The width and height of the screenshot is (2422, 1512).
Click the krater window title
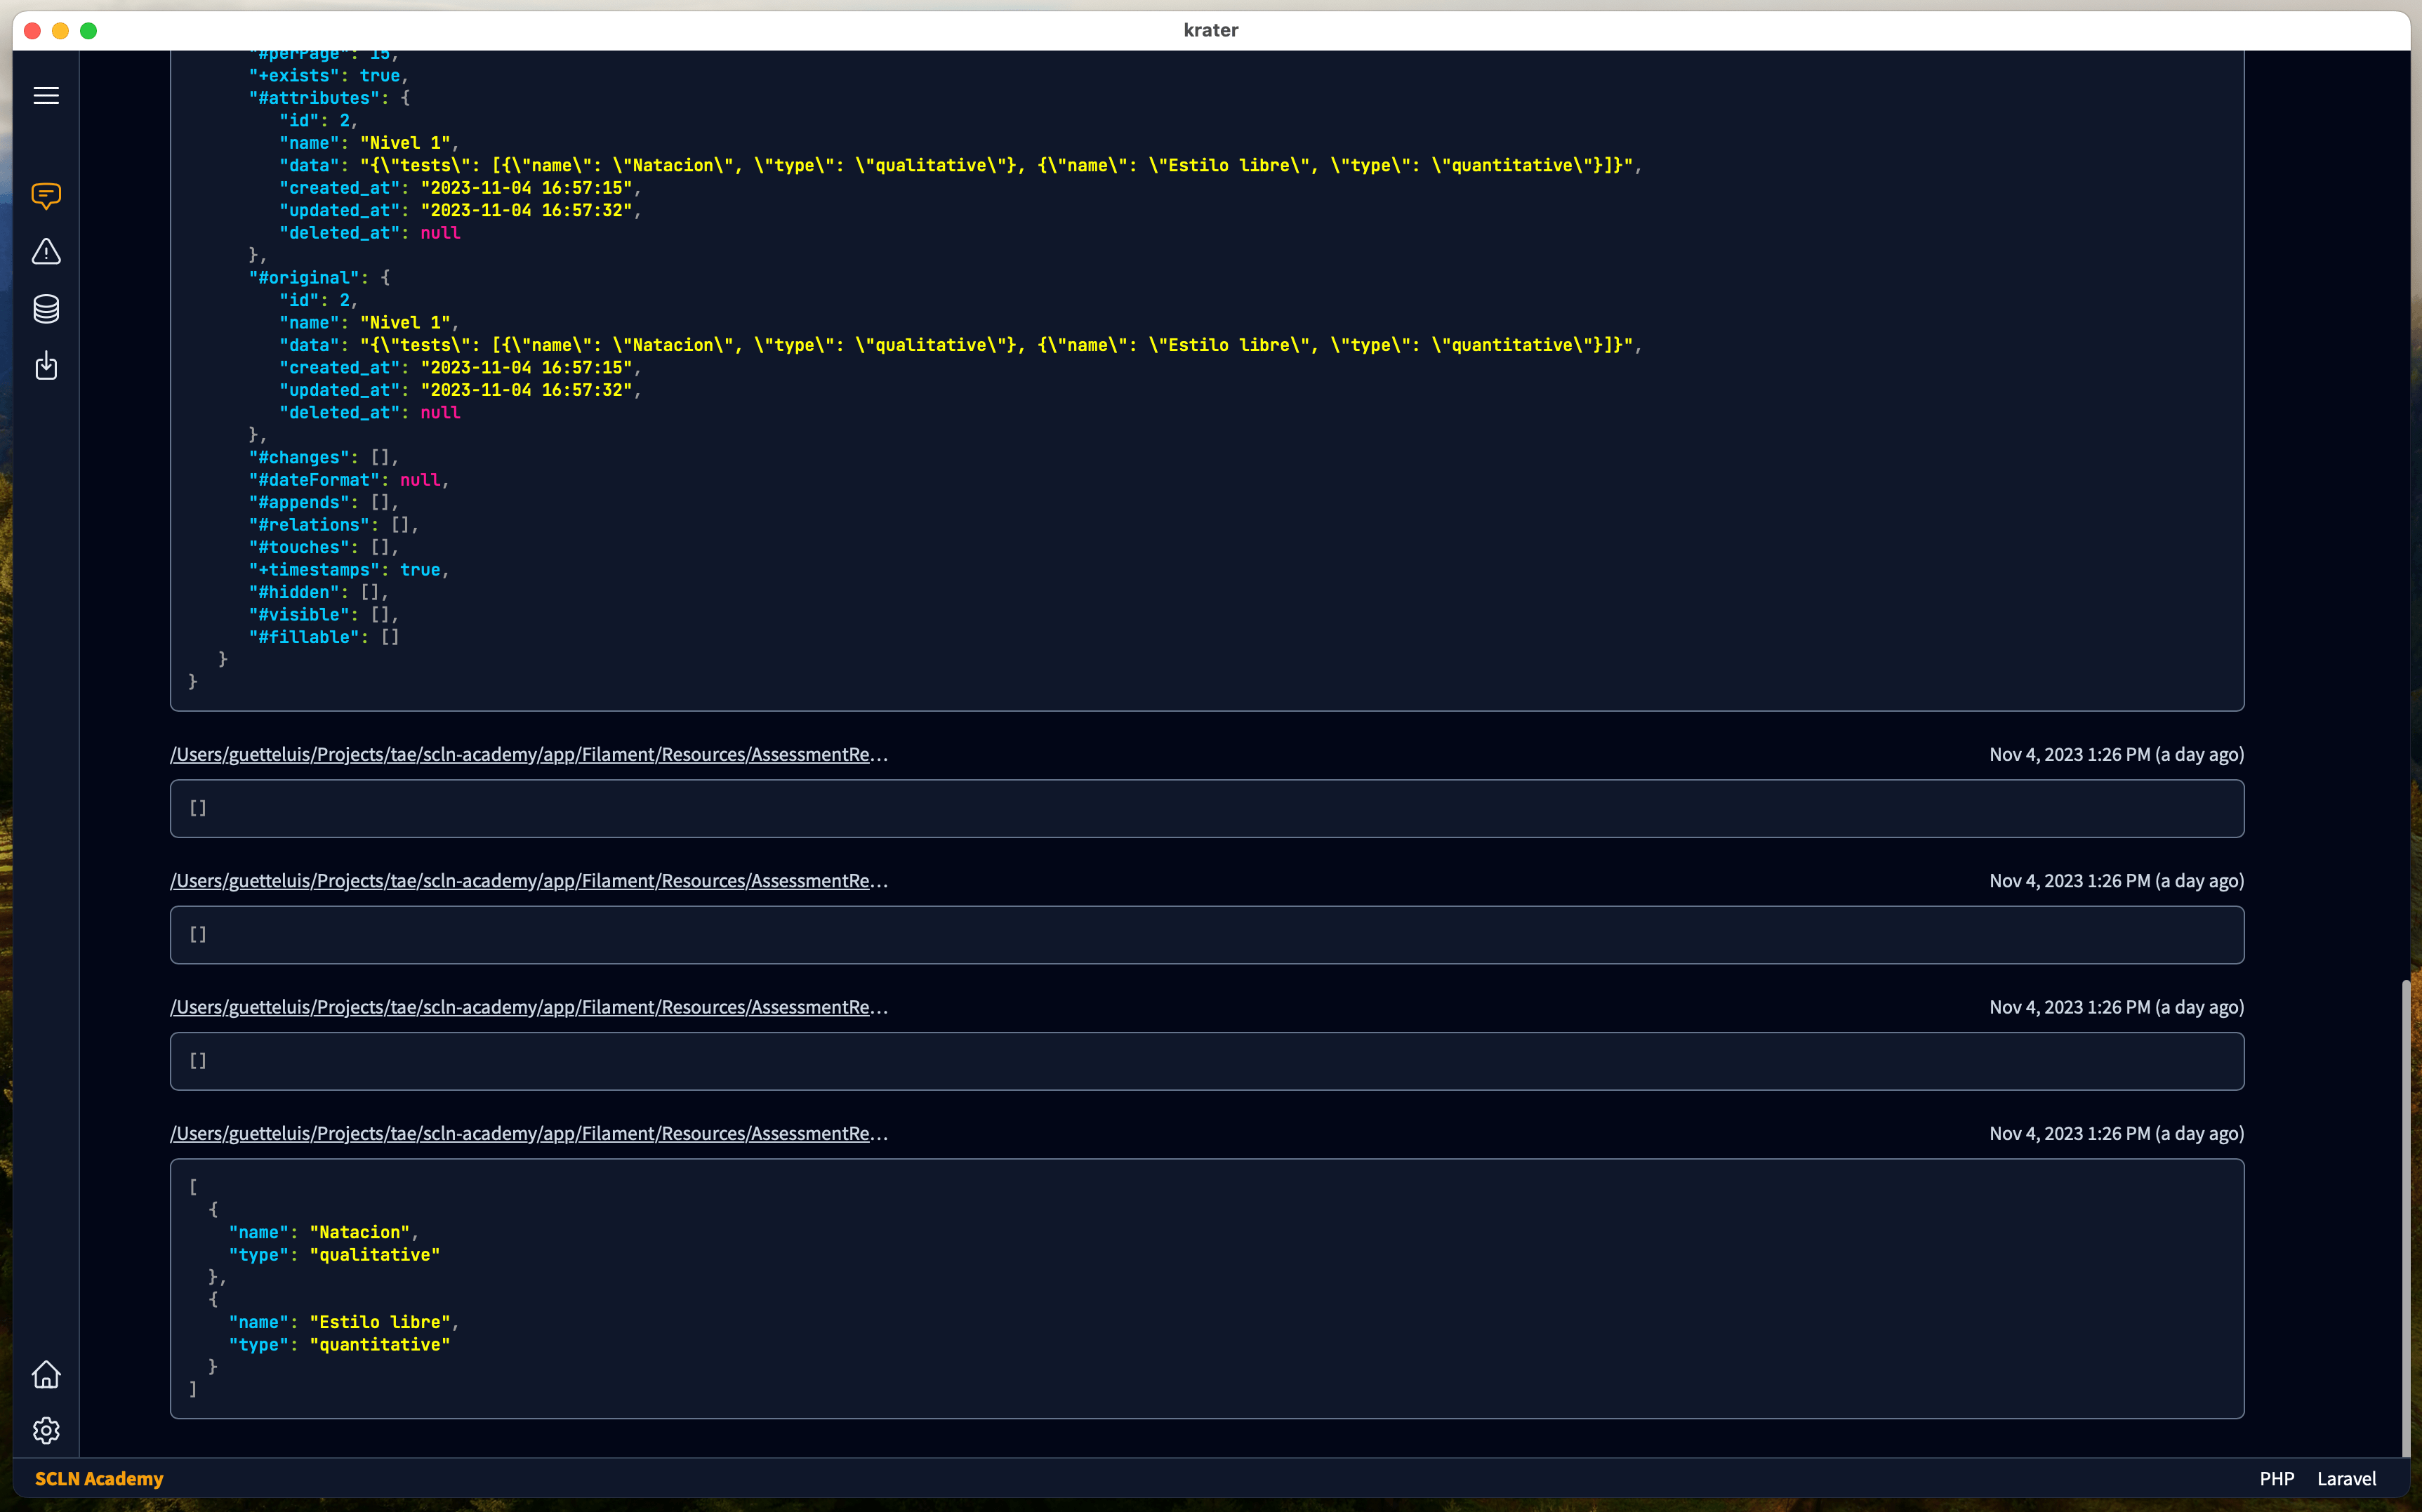click(x=1210, y=30)
